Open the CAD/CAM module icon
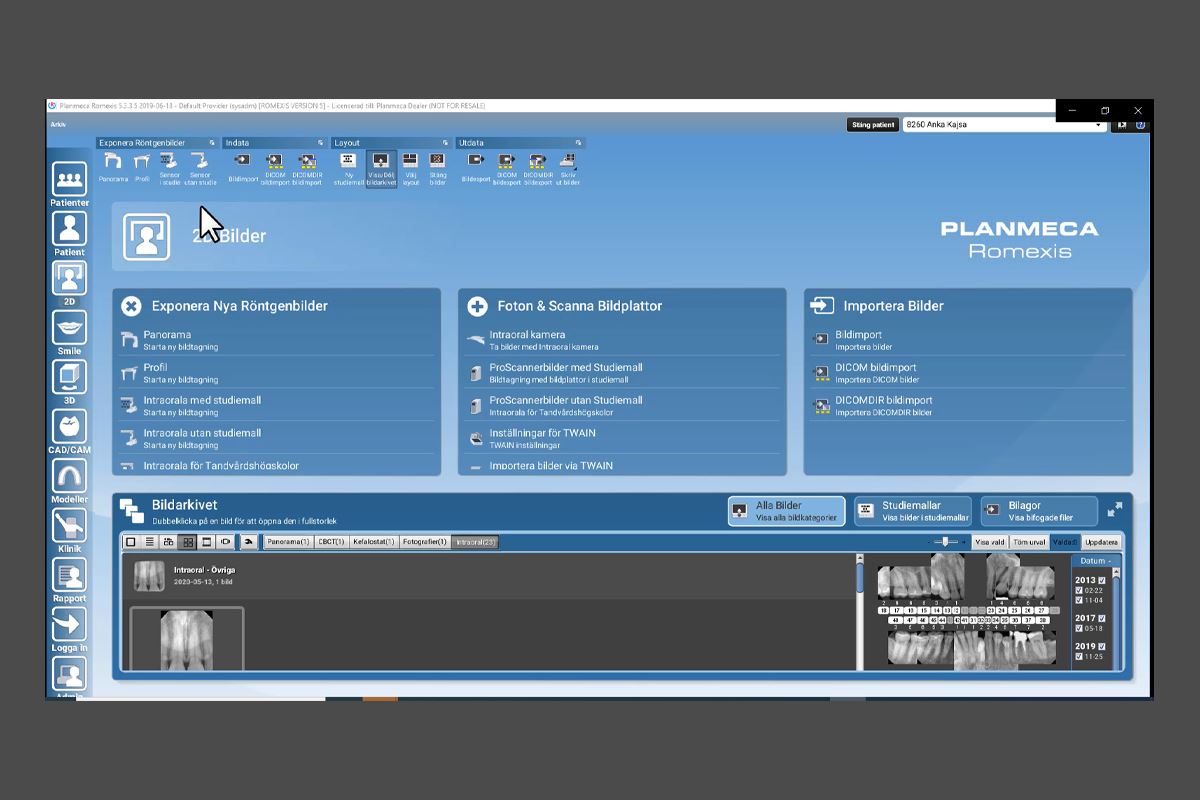Screen dimensions: 1200x800 pyautogui.click(x=70, y=427)
